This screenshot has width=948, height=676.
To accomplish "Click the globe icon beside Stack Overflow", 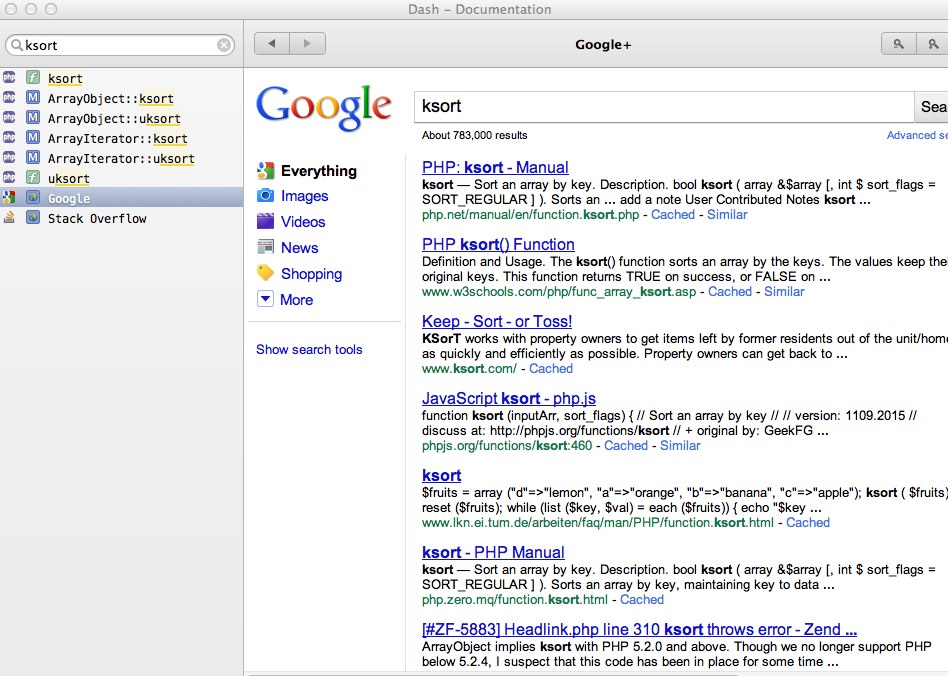I will [33, 217].
